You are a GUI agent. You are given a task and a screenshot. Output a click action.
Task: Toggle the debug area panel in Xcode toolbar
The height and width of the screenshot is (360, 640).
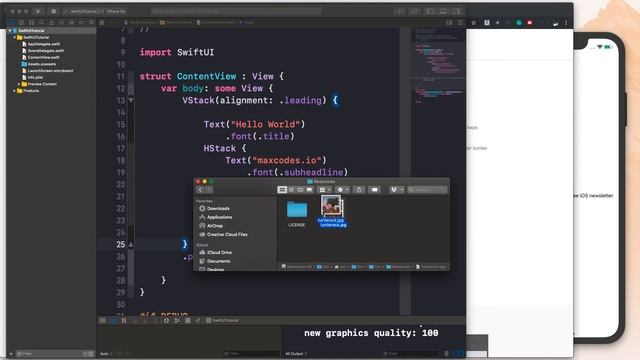[443, 11]
